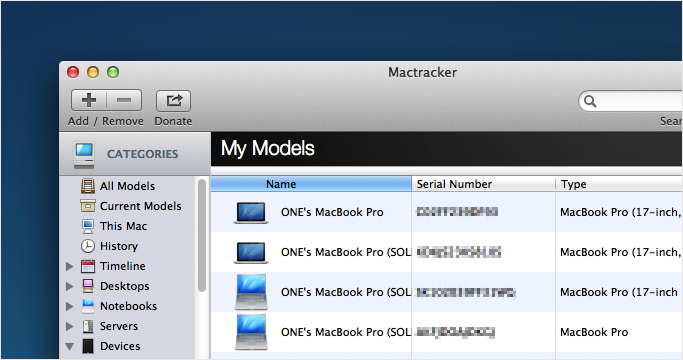Expand the Timeline disclosure triangle
This screenshot has width=683, height=360.
pyautogui.click(x=69, y=266)
